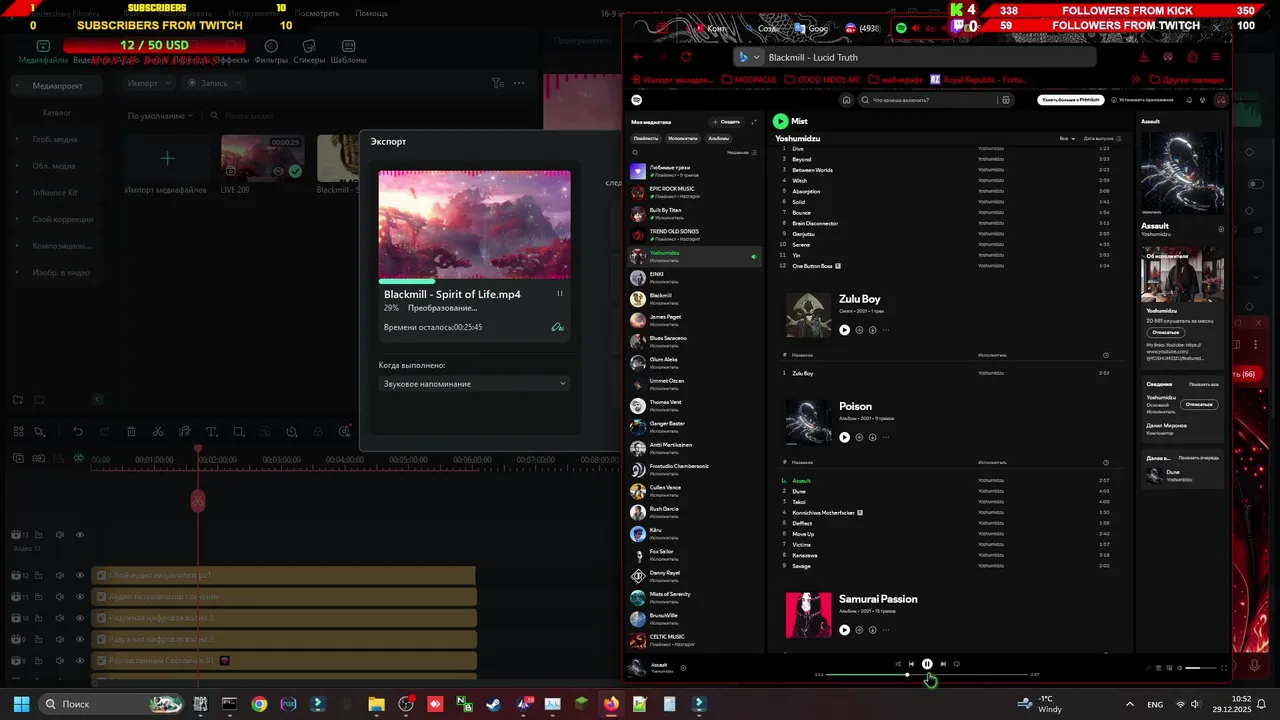Open Firefox from the taskbar
The height and width of the screenshot is (720, 1280).
(x=611, y=704)
